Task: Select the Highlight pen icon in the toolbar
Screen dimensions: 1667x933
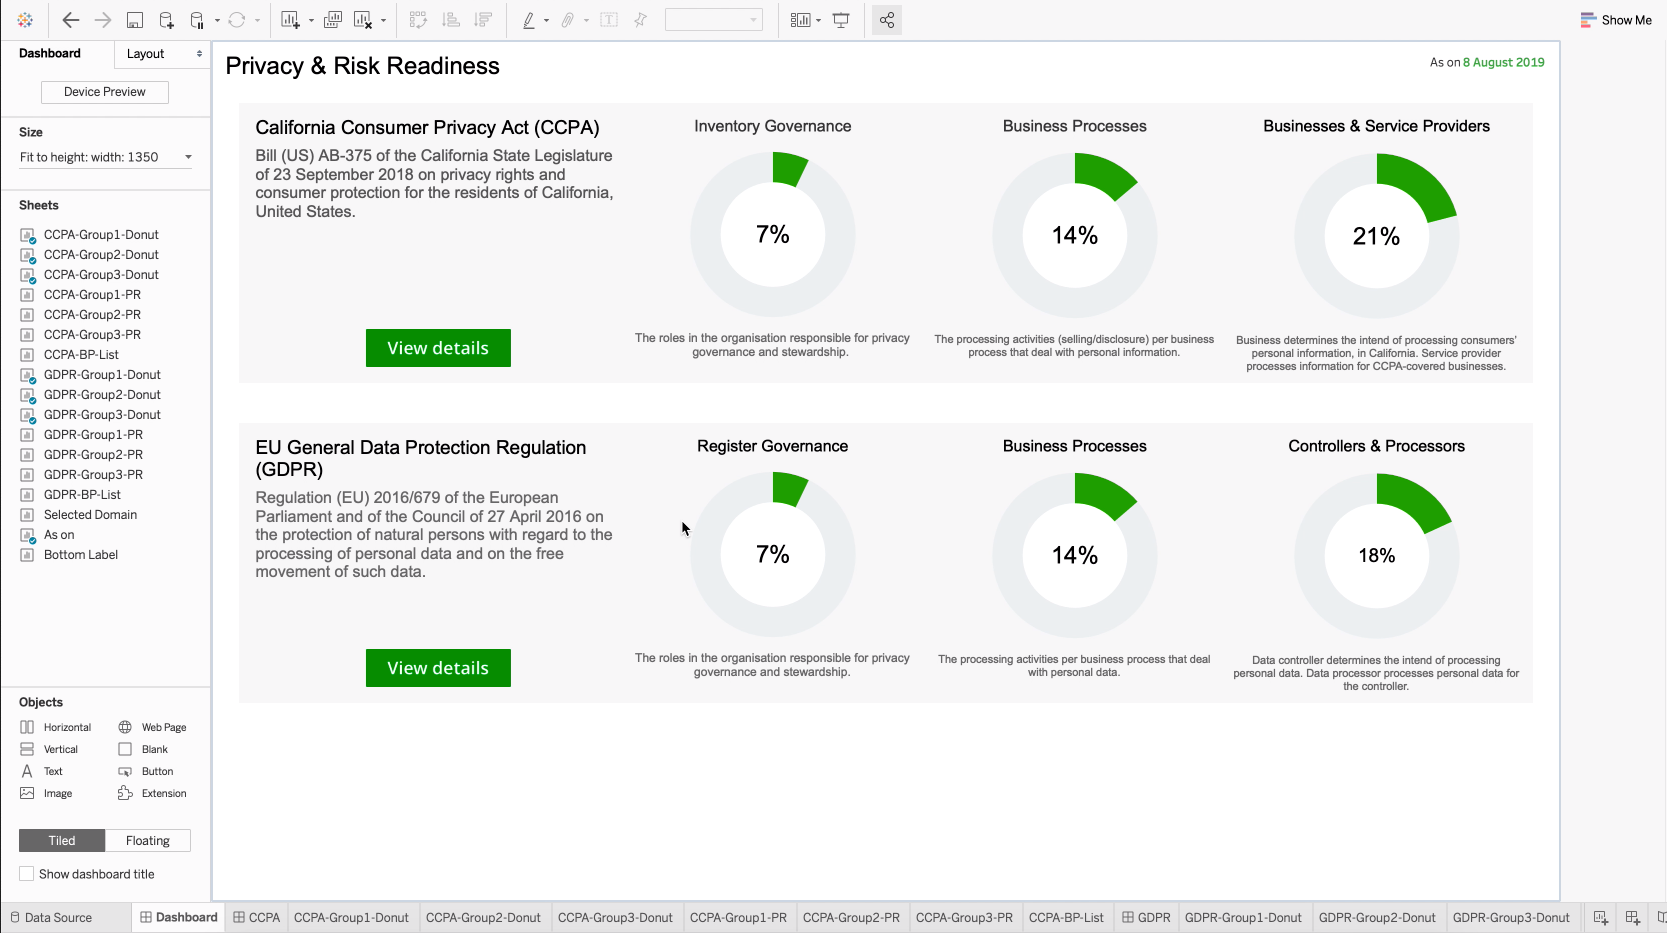Action: point(531,19)
